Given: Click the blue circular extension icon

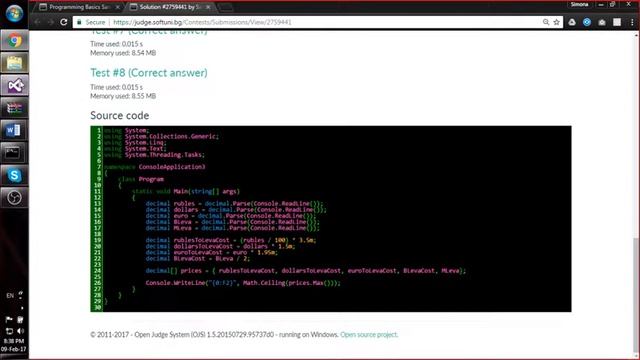Looking at the screenshot, I should tap(587, 22).
